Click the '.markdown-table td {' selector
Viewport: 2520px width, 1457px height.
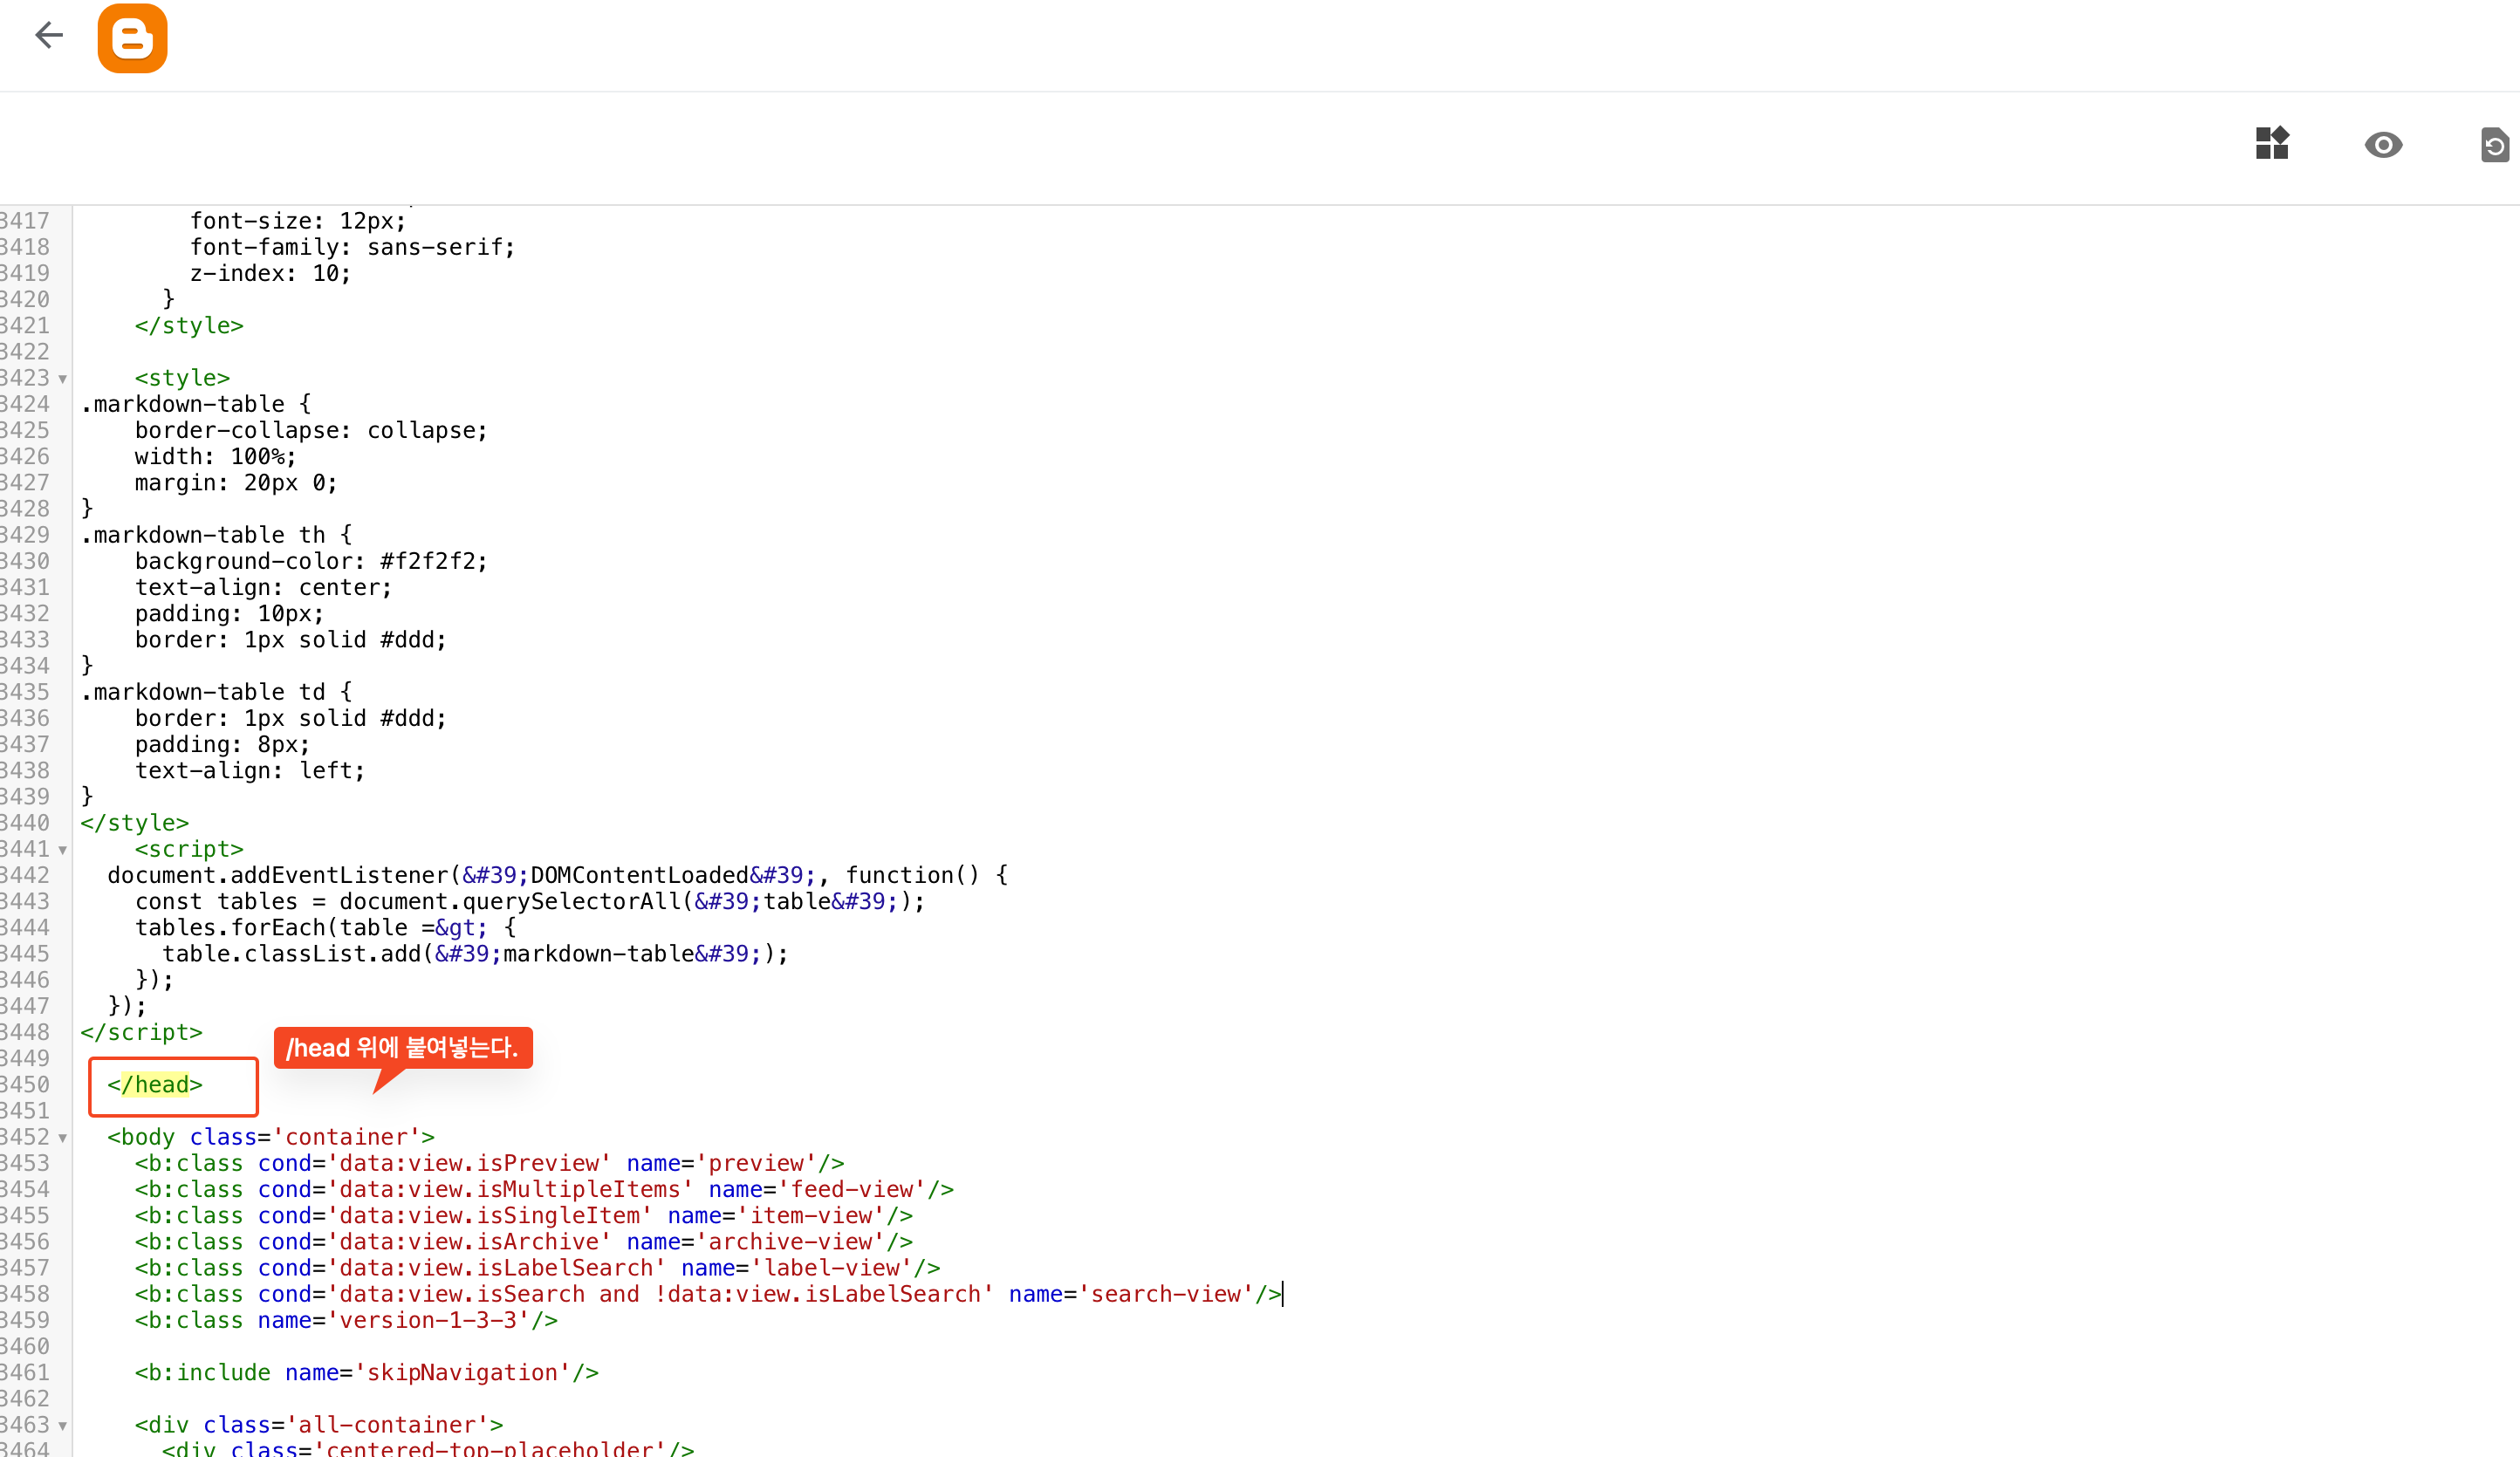(216, 692)
